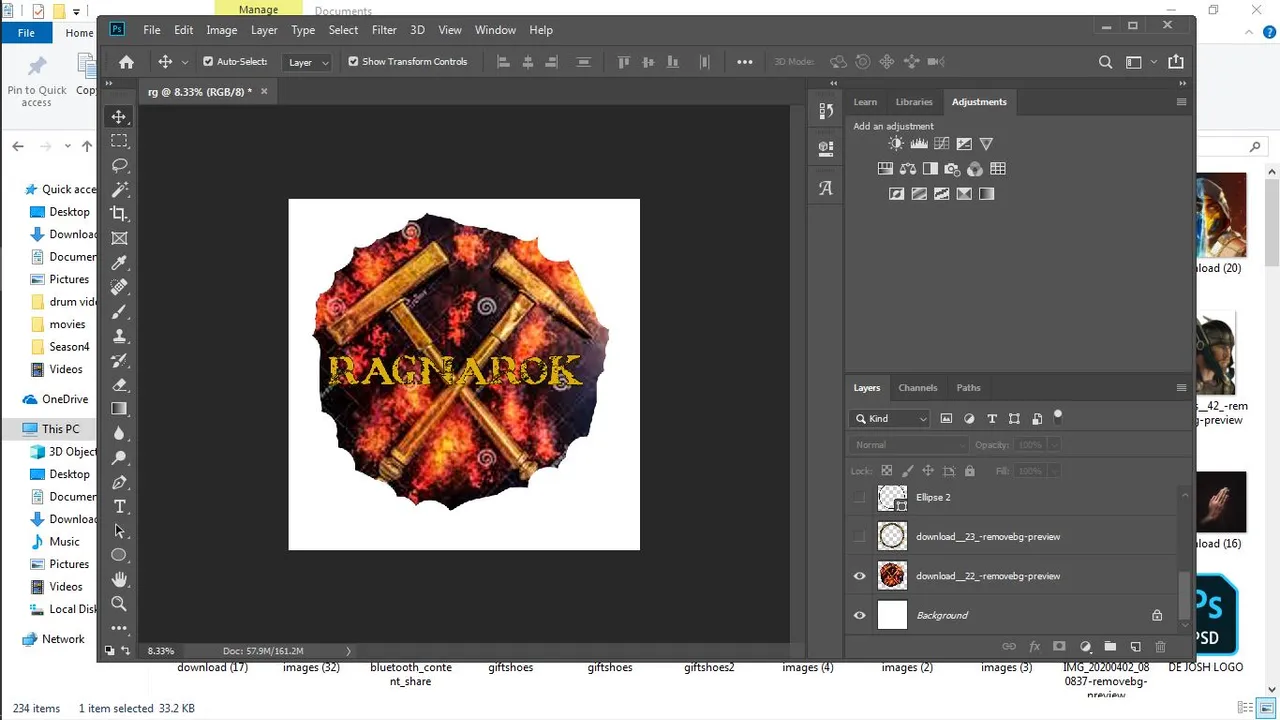Select the History Brush tool
The height and width of the screenshot is (720, 1280).
tap(119, 360)
